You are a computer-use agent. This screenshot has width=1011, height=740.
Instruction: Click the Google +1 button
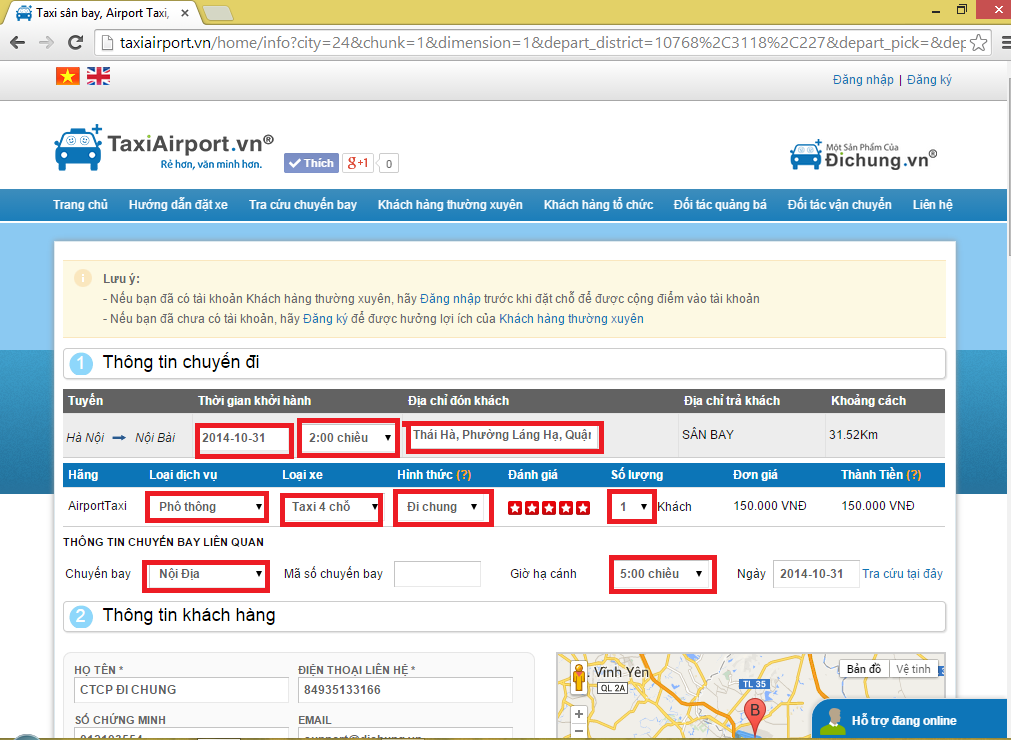(357, 163)
